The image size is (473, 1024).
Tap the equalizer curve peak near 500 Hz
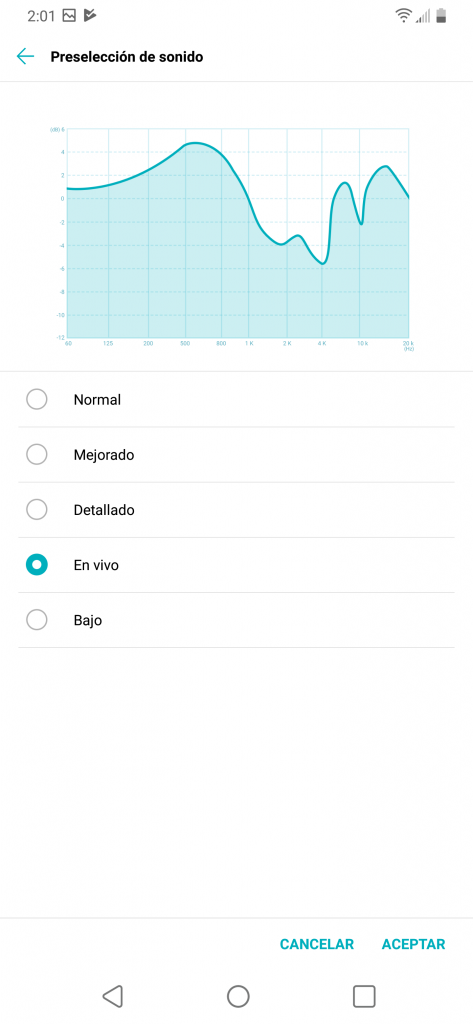pyautogui.click(x=194, y=142)
